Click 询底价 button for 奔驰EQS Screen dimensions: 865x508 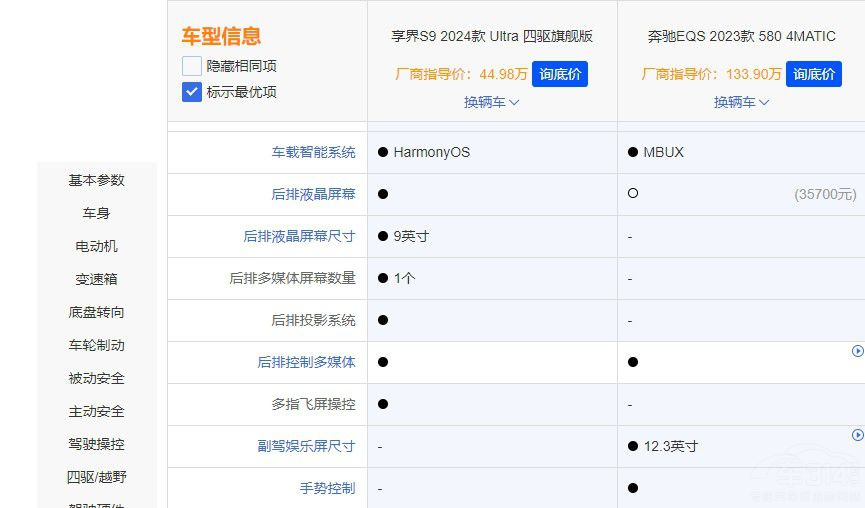pyautogui.click(x=814, y=74)
